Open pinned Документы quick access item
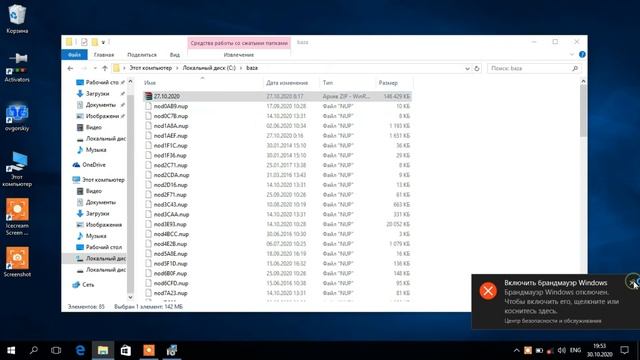This screenshot has height=360, width=640. pyautogui.click(x=100, y=105)
